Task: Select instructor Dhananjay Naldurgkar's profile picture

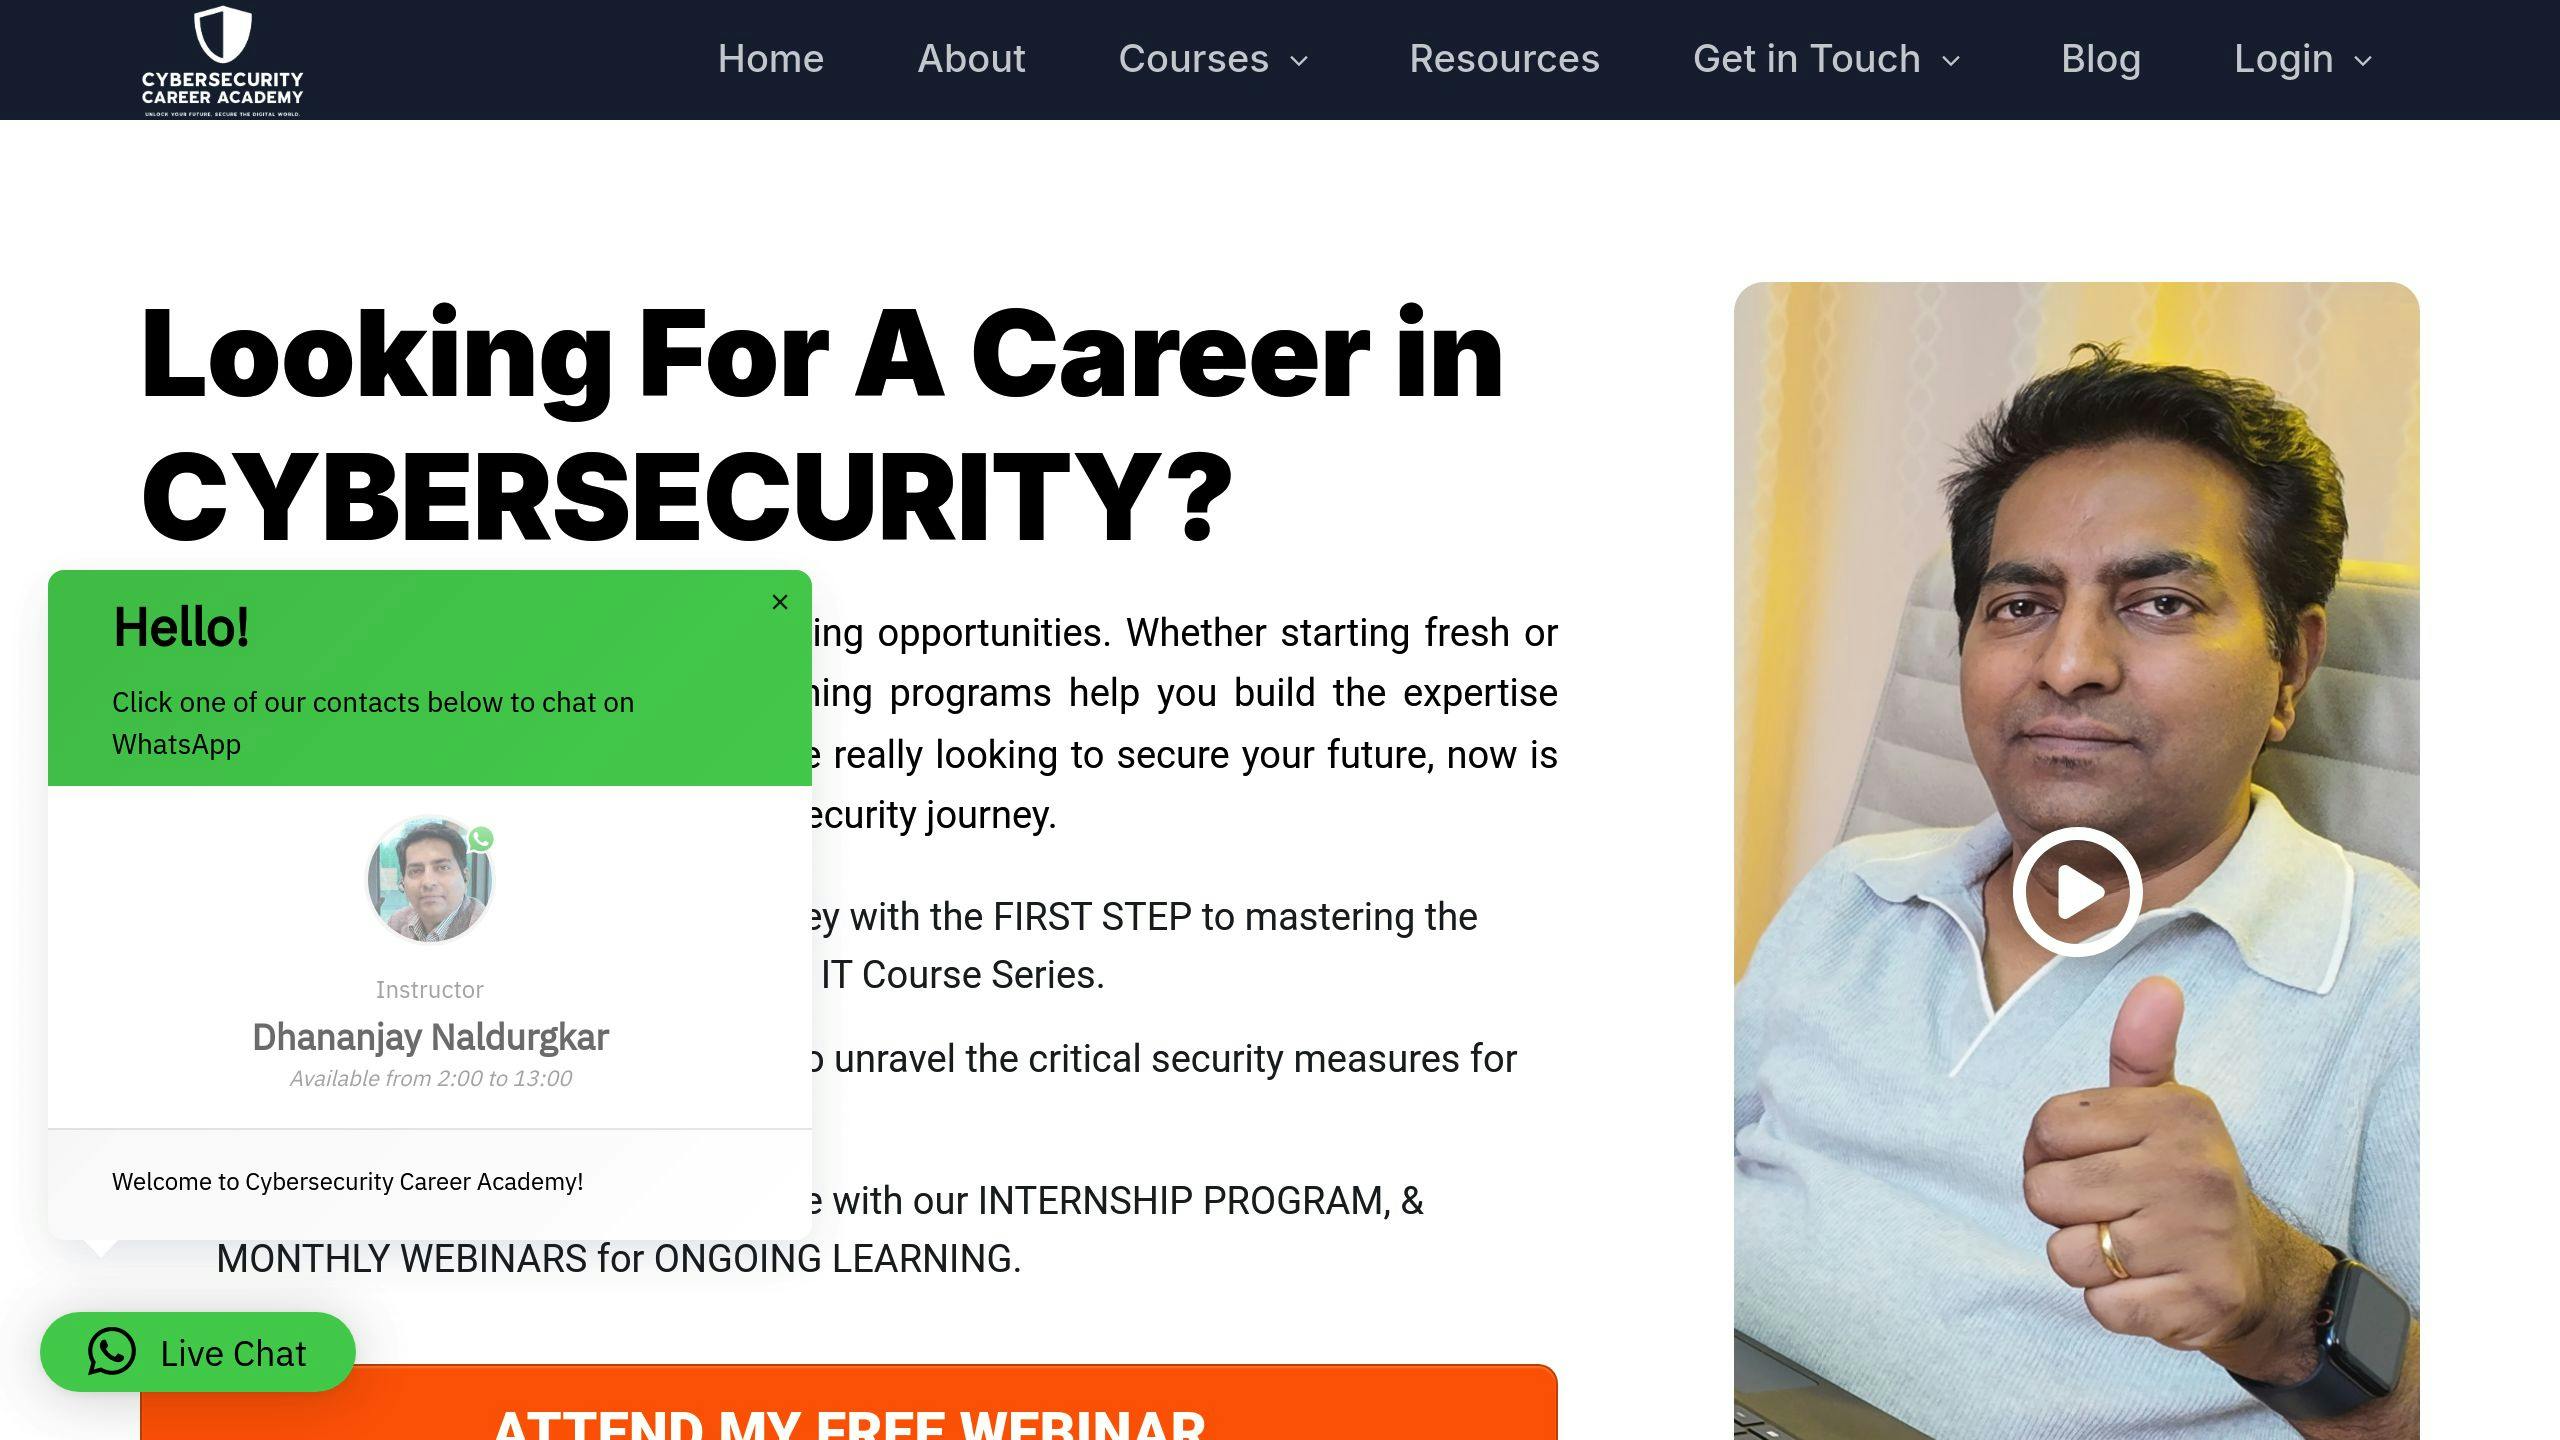Action: click(x=429, y=878)
